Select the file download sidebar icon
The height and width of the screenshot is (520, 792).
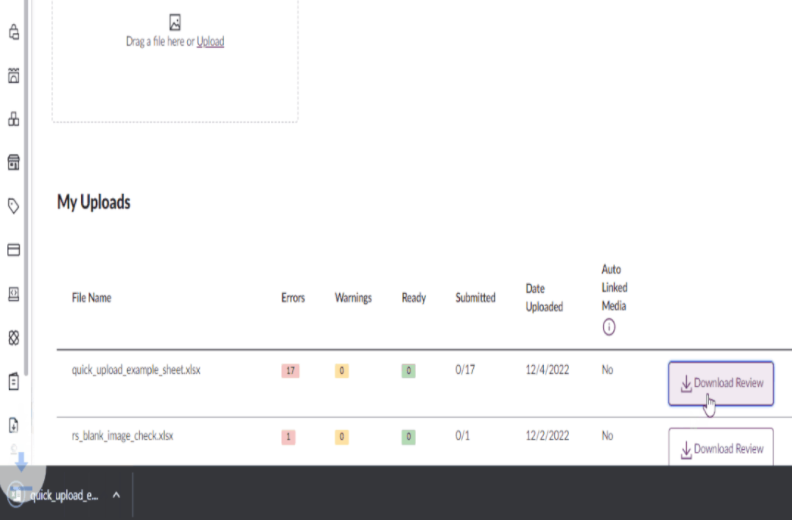pyautogui.click(x=14, y=425)
